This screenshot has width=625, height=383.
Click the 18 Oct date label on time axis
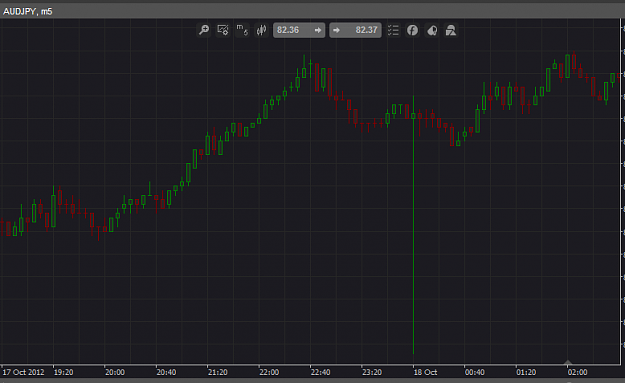(425, 372)
